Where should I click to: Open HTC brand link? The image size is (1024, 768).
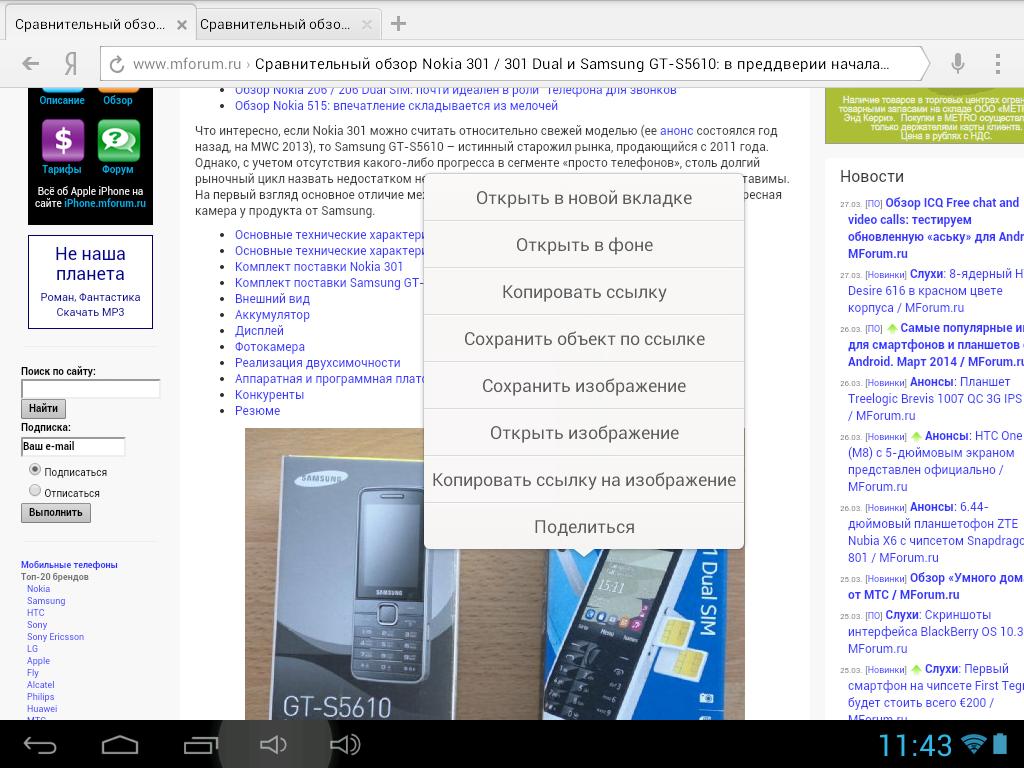point(35,613)
